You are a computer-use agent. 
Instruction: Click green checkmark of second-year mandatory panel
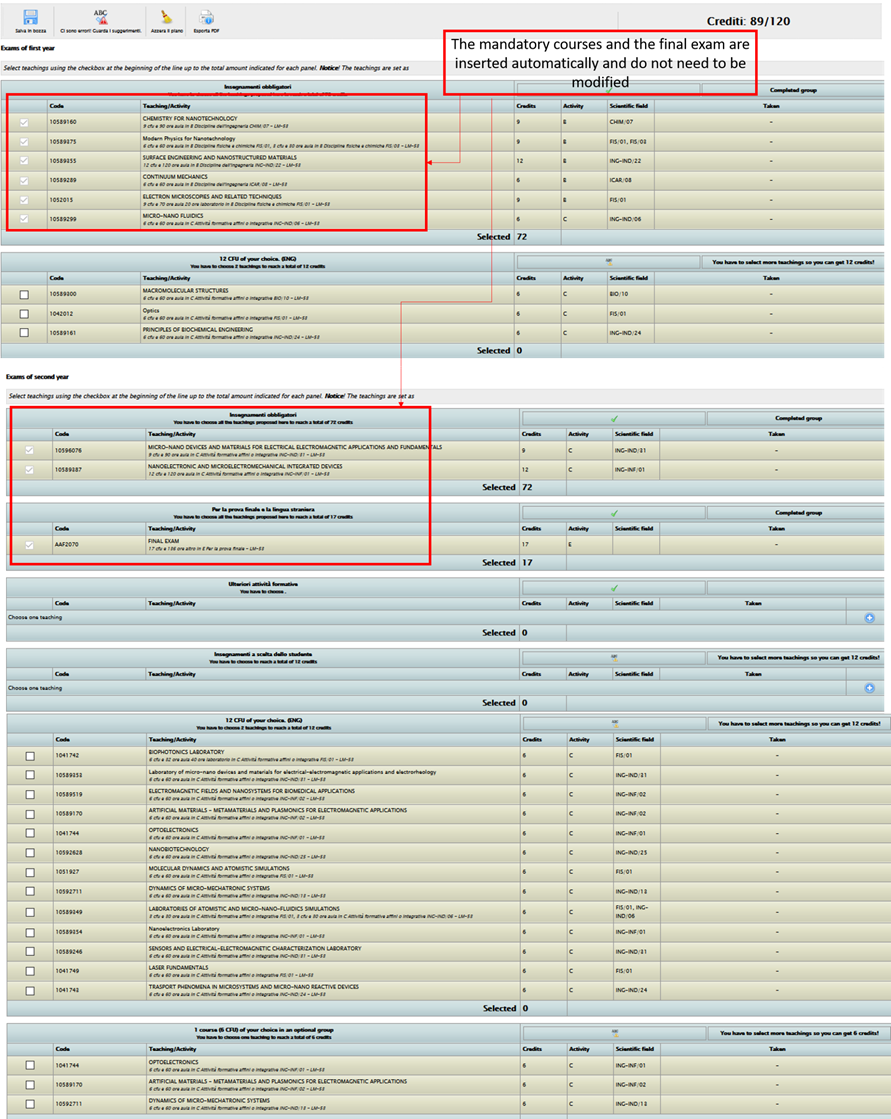614,419
